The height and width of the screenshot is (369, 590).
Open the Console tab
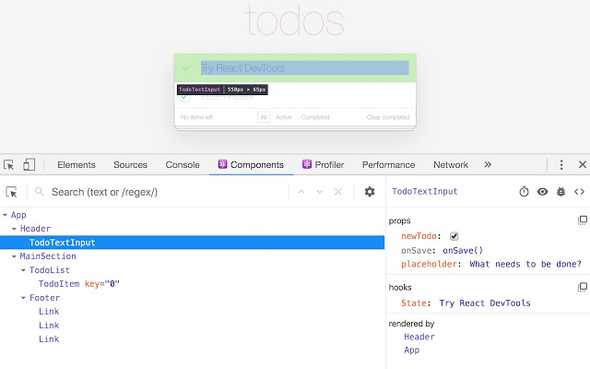(x=182, y=165)
